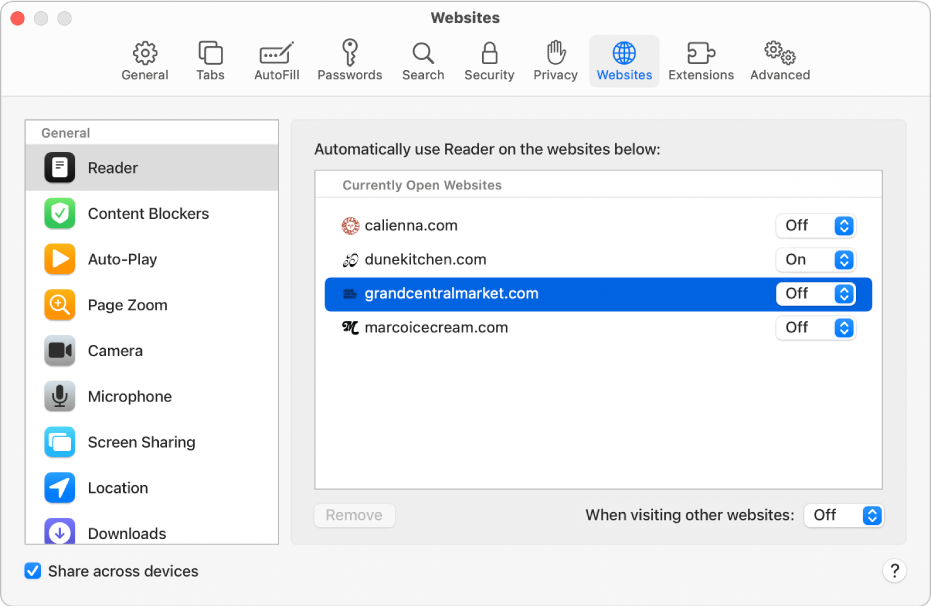
Task: Open the Passwords preferences tab
Action: click(x=350, y=60)
